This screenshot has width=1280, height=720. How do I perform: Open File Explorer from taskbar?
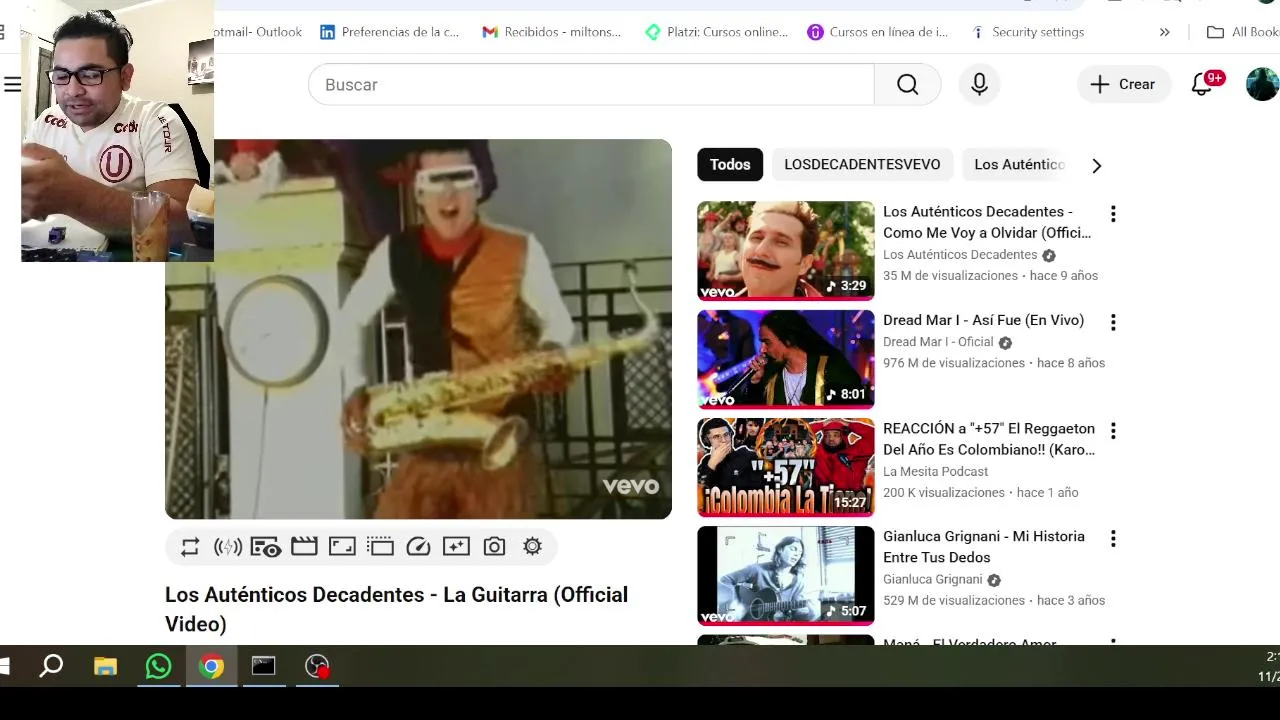105,666
